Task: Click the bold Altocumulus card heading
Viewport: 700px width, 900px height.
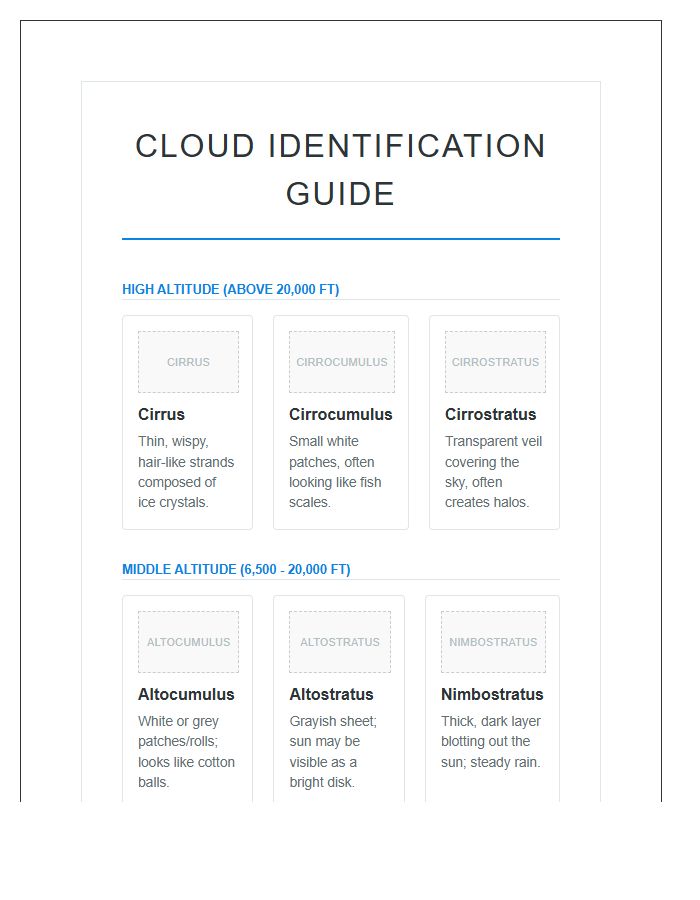Action: (x=186, y=695)
